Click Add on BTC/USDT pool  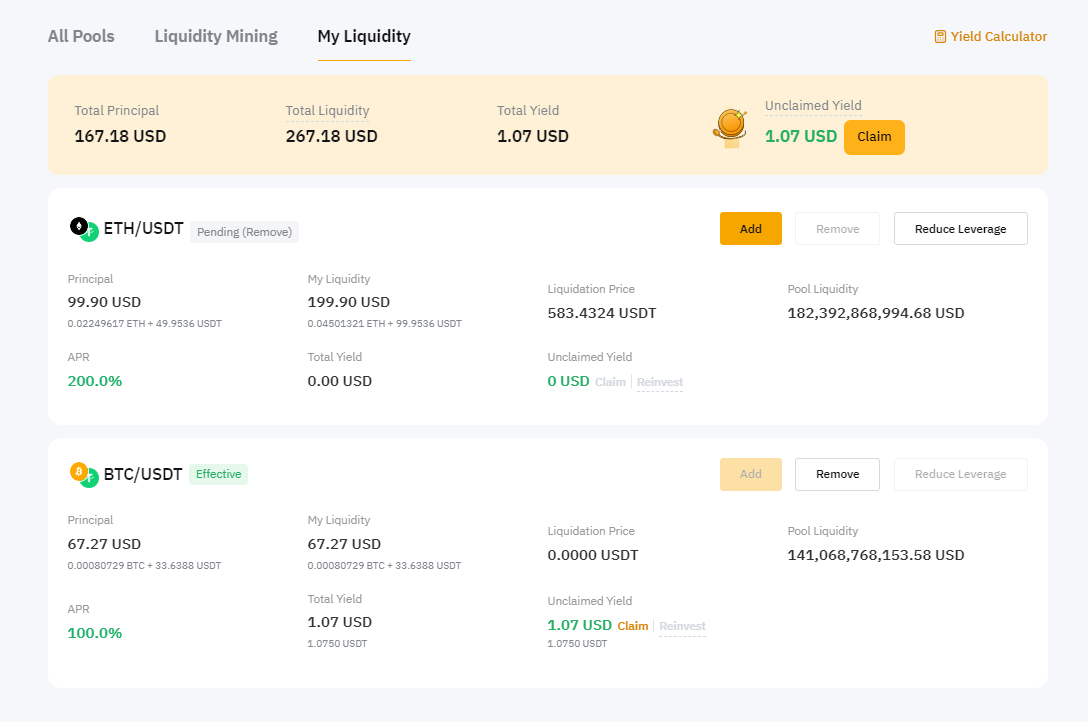tap(750, 474)
